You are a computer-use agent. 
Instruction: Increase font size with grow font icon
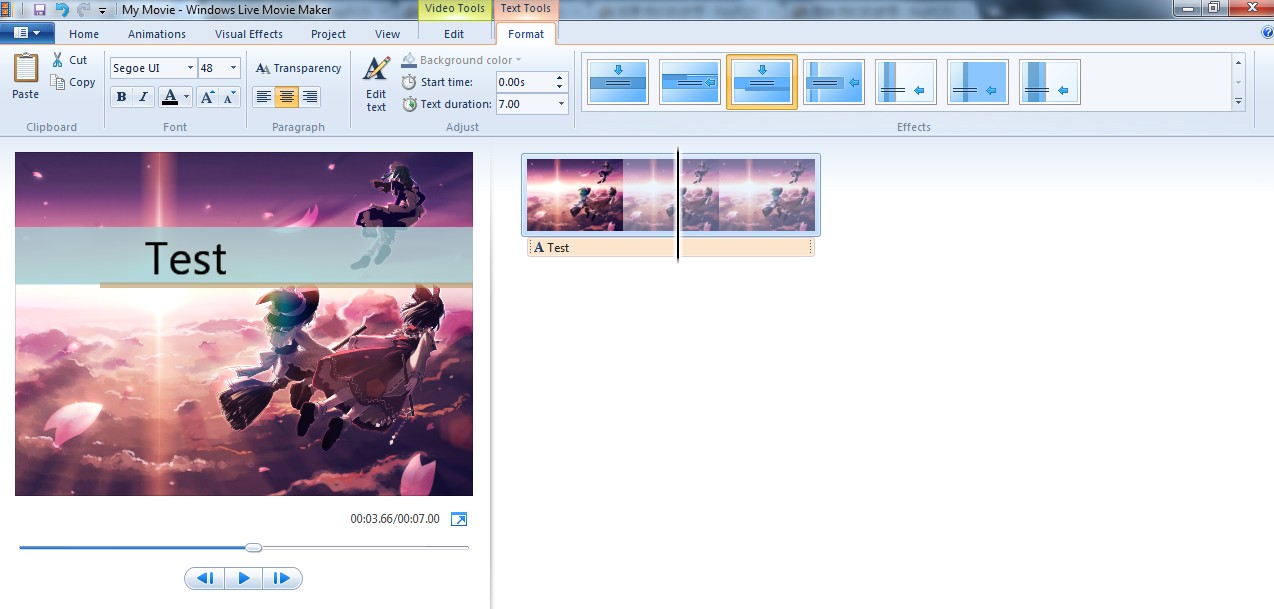[x=207, y=97]
